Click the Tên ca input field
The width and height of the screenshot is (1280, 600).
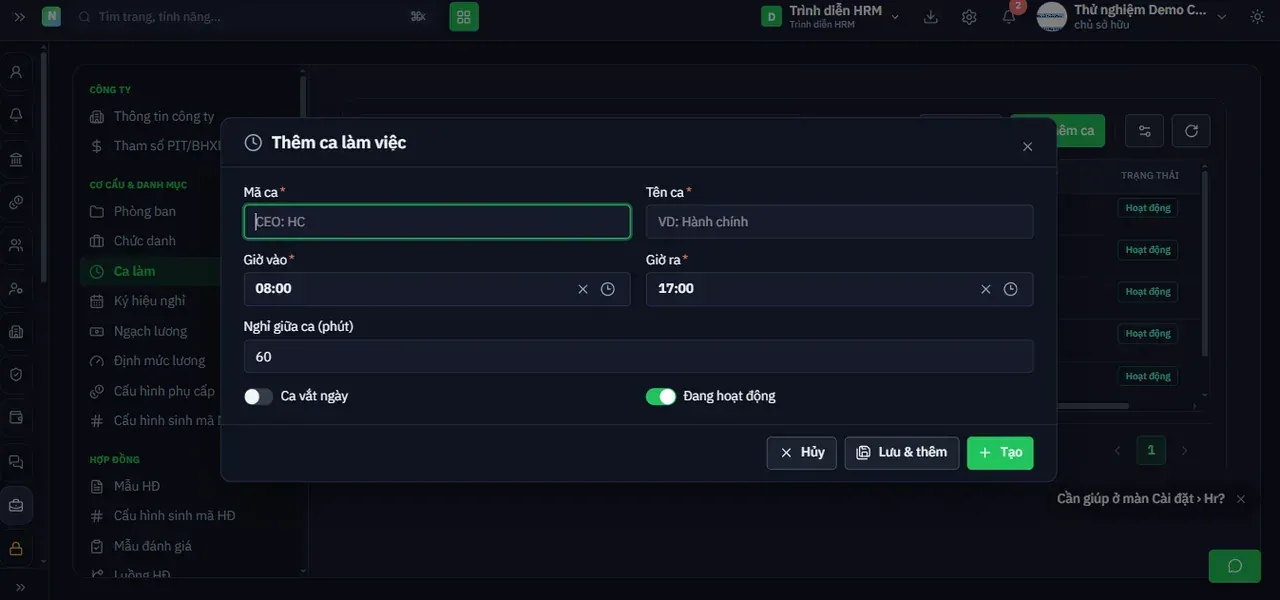[840, 222]
